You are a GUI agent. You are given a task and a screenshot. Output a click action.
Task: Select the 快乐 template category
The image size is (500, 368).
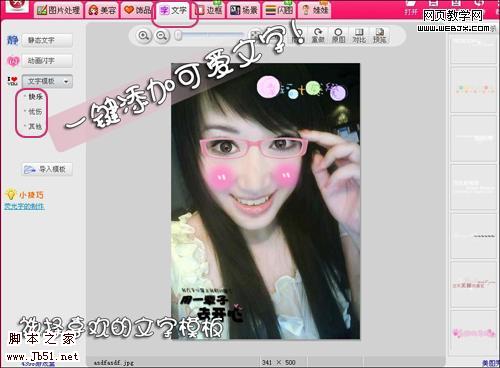pyautogui.click(x=35, y=97)
